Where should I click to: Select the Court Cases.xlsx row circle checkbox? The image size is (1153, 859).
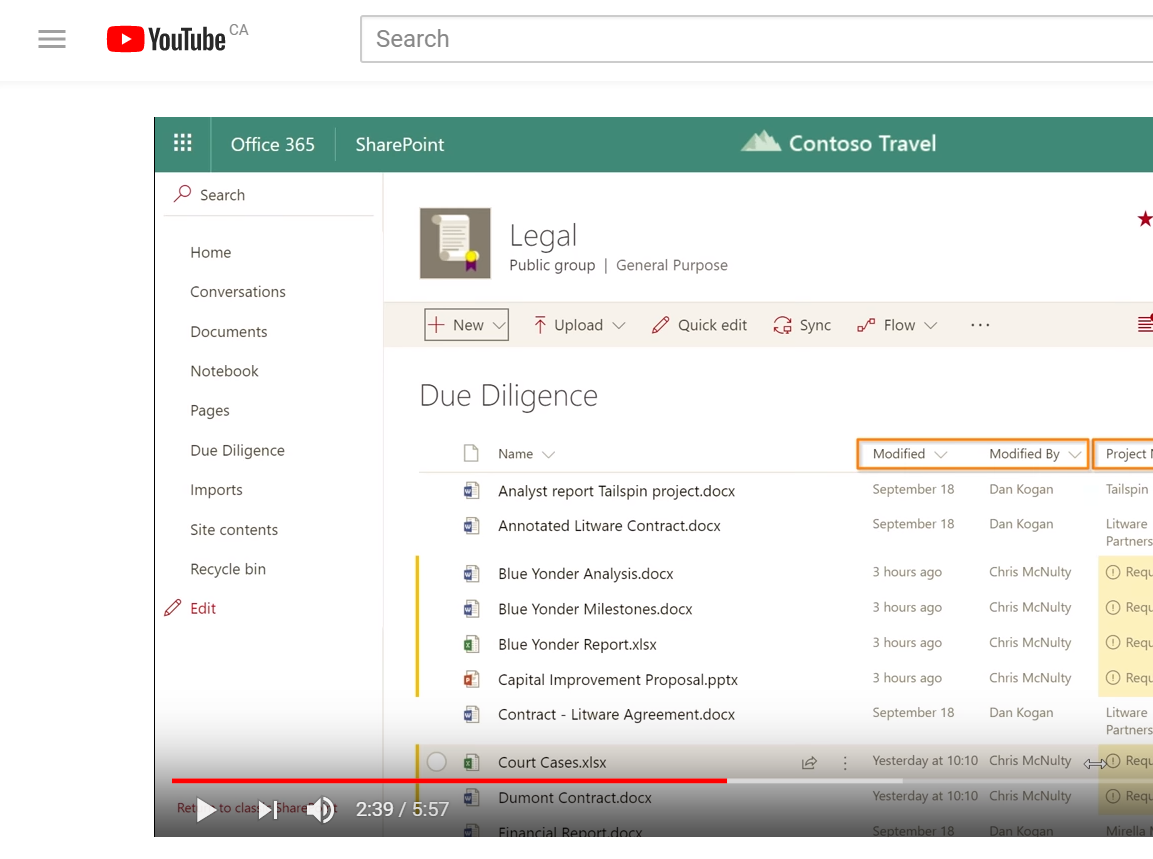point(437,762)
